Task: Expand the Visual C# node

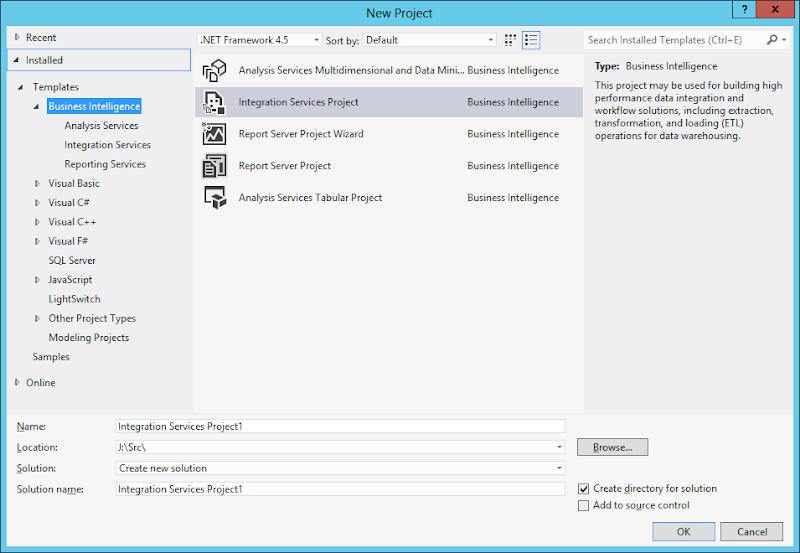Action: 37,203
